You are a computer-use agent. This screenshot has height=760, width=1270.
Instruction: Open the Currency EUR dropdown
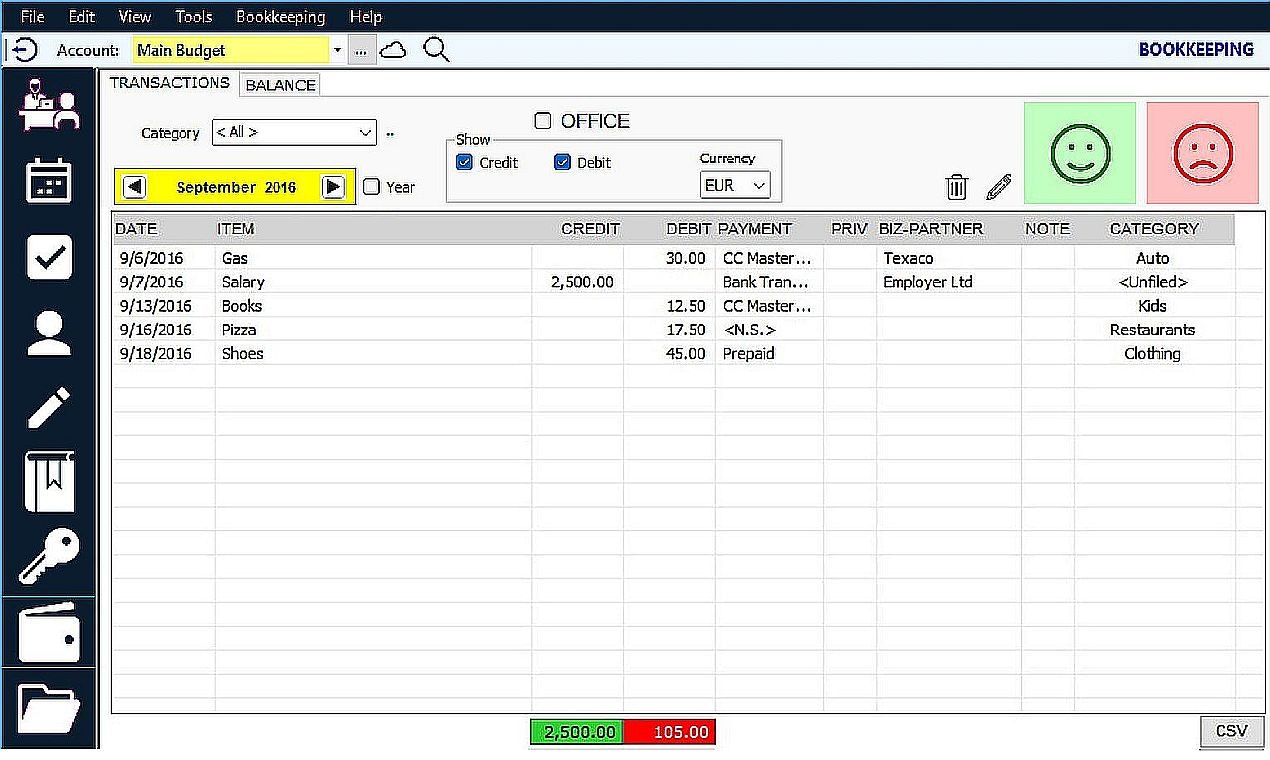pyautogui.click(x=735, y=185)
